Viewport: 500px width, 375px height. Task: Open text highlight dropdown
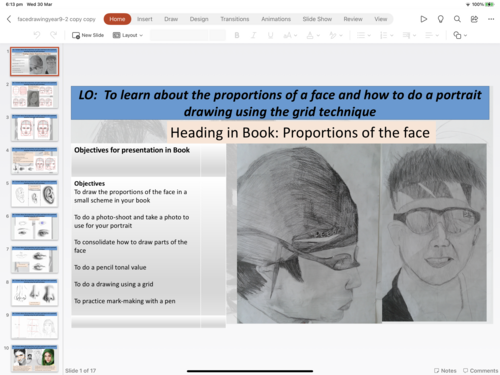(x=336, y=35)
